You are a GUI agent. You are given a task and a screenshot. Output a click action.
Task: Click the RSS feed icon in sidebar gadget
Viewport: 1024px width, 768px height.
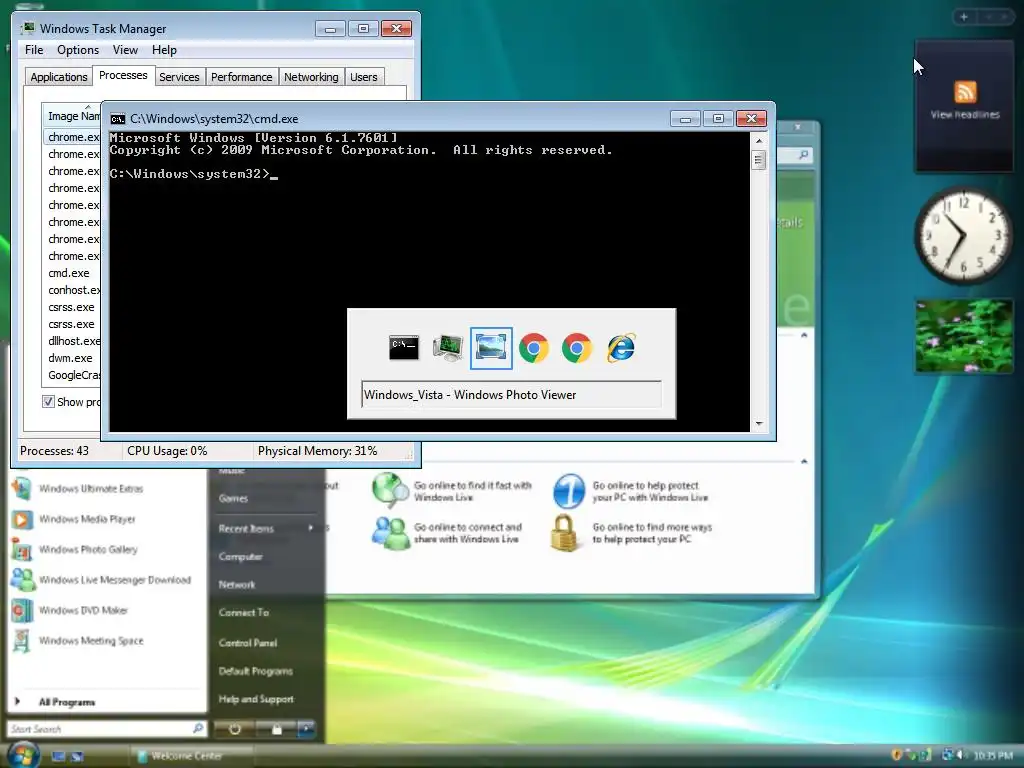coord(965,91)
